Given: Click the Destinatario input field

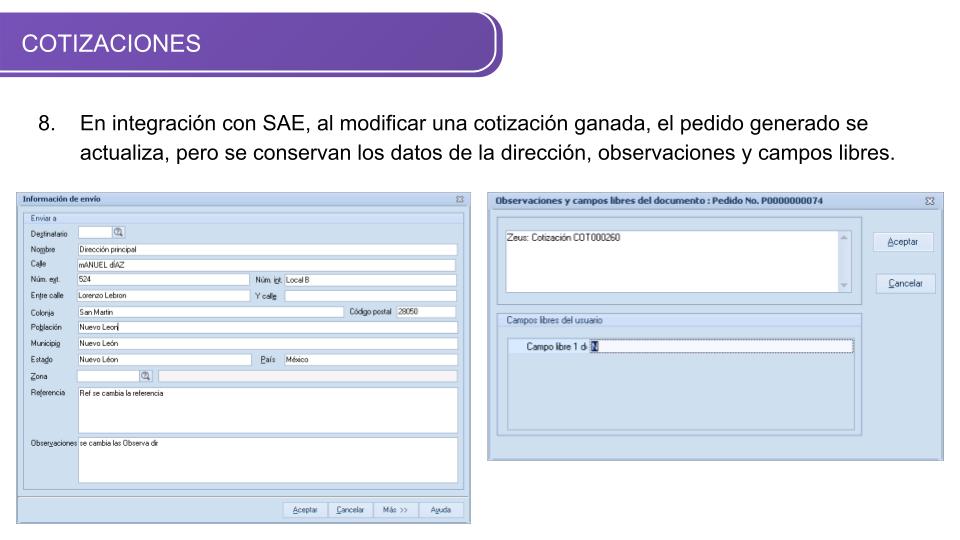Looking at the screenshot, I should (95, 232).
